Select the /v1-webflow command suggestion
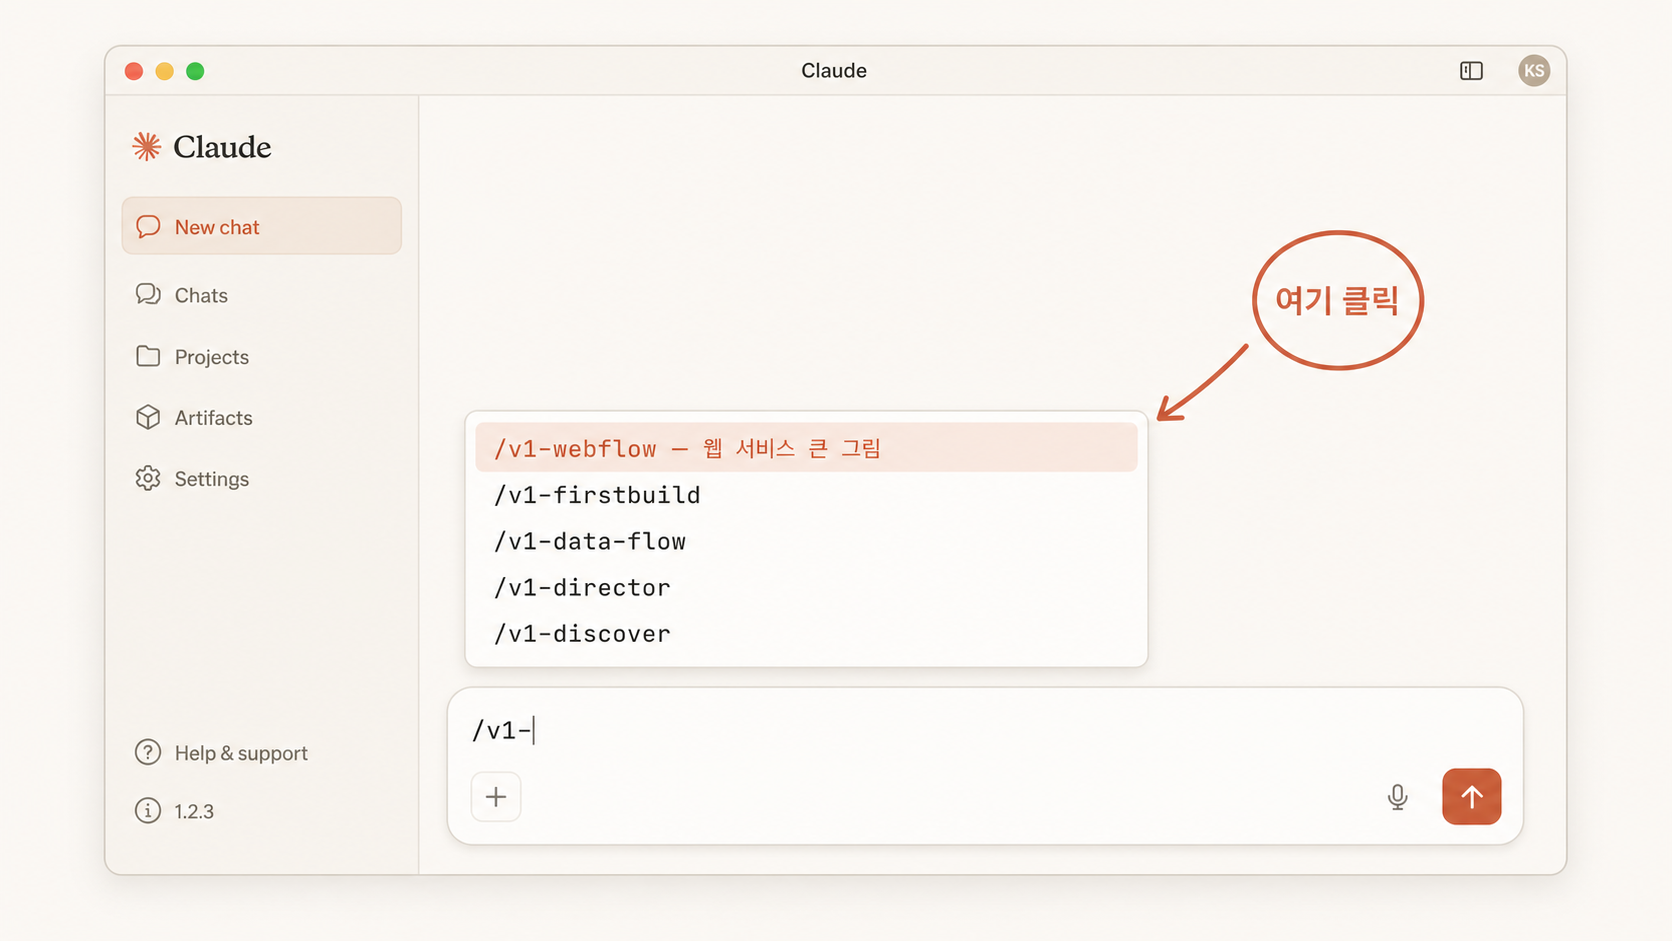1672x941 pixels. (806, 447)
